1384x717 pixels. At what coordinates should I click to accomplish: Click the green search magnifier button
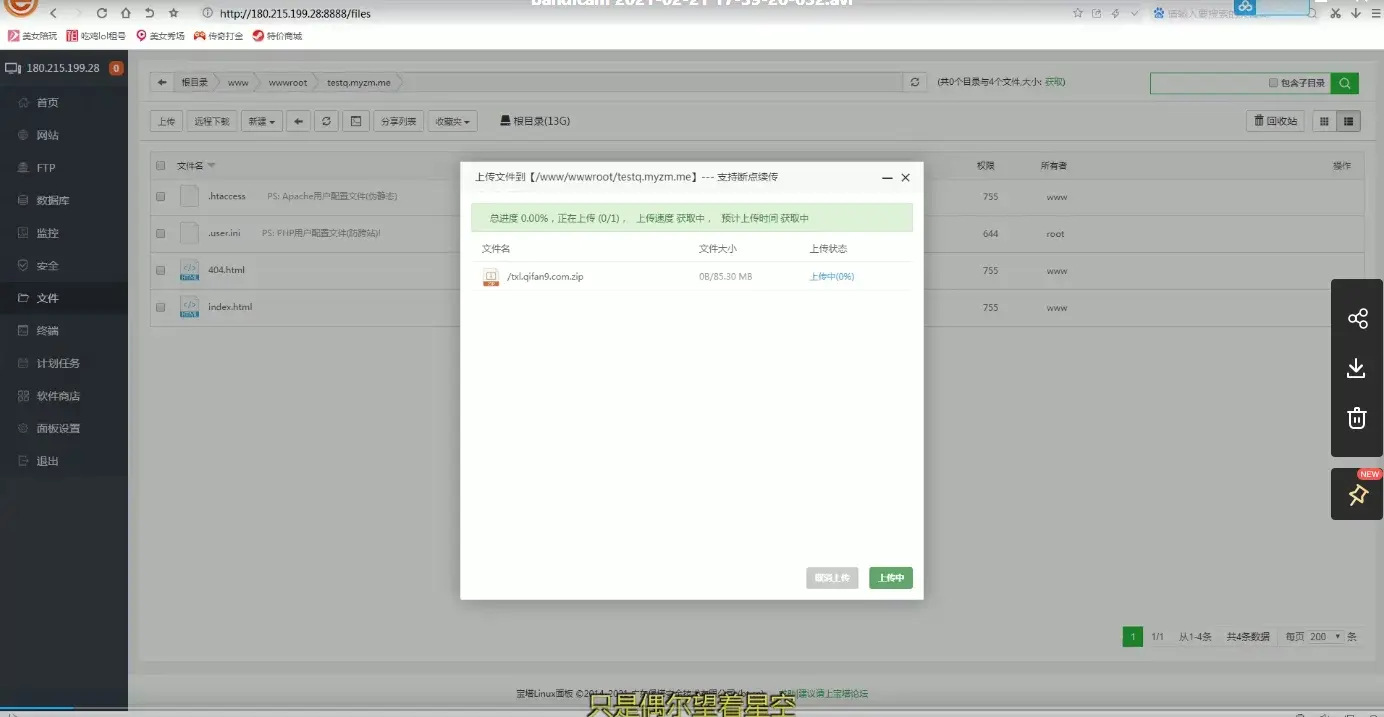(1346, 83)
